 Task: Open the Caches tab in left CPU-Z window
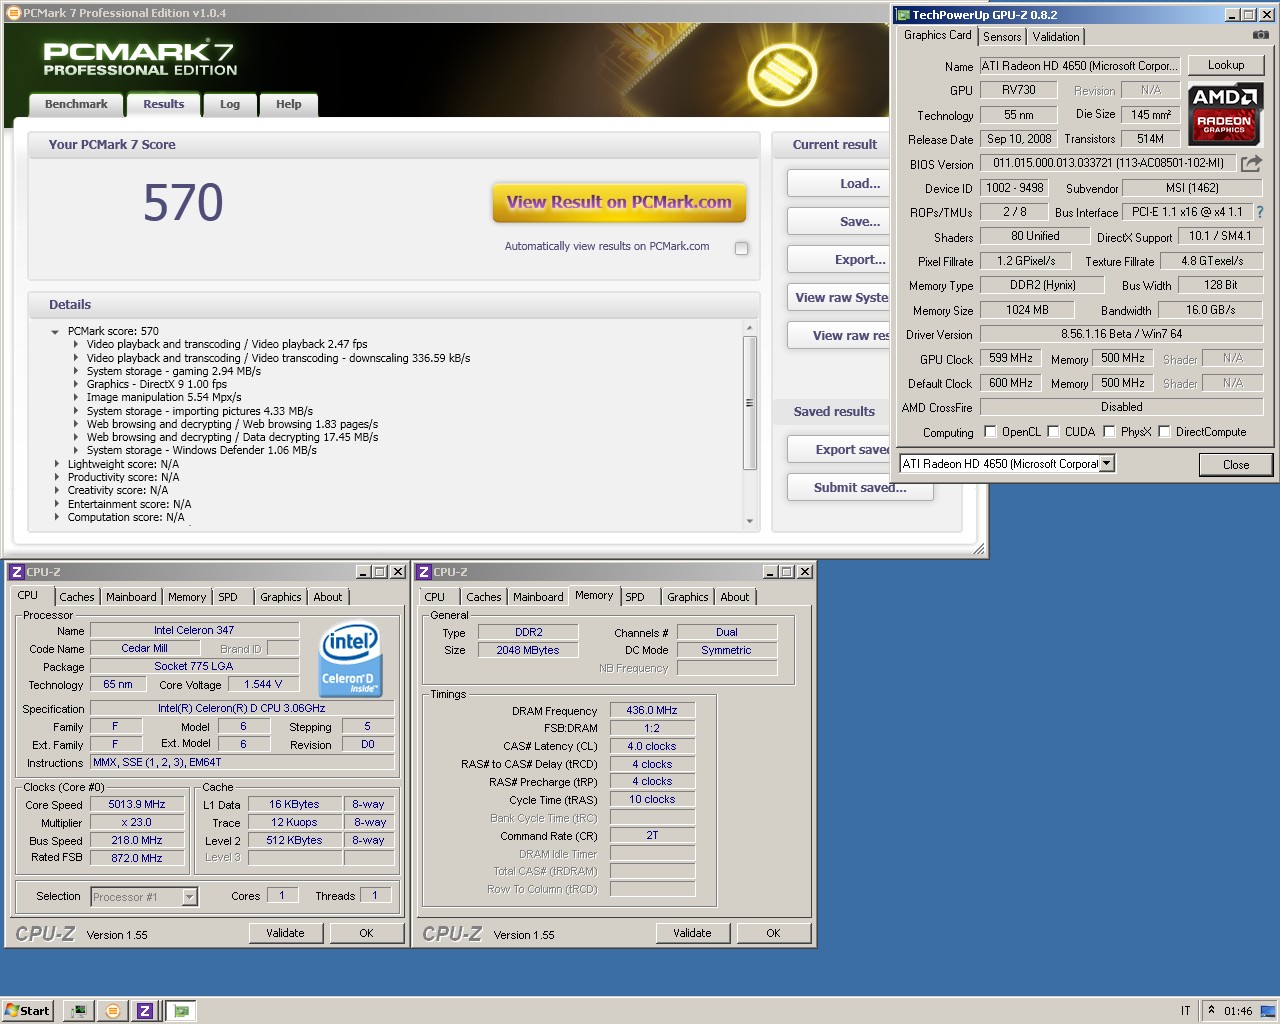(77, 597)
